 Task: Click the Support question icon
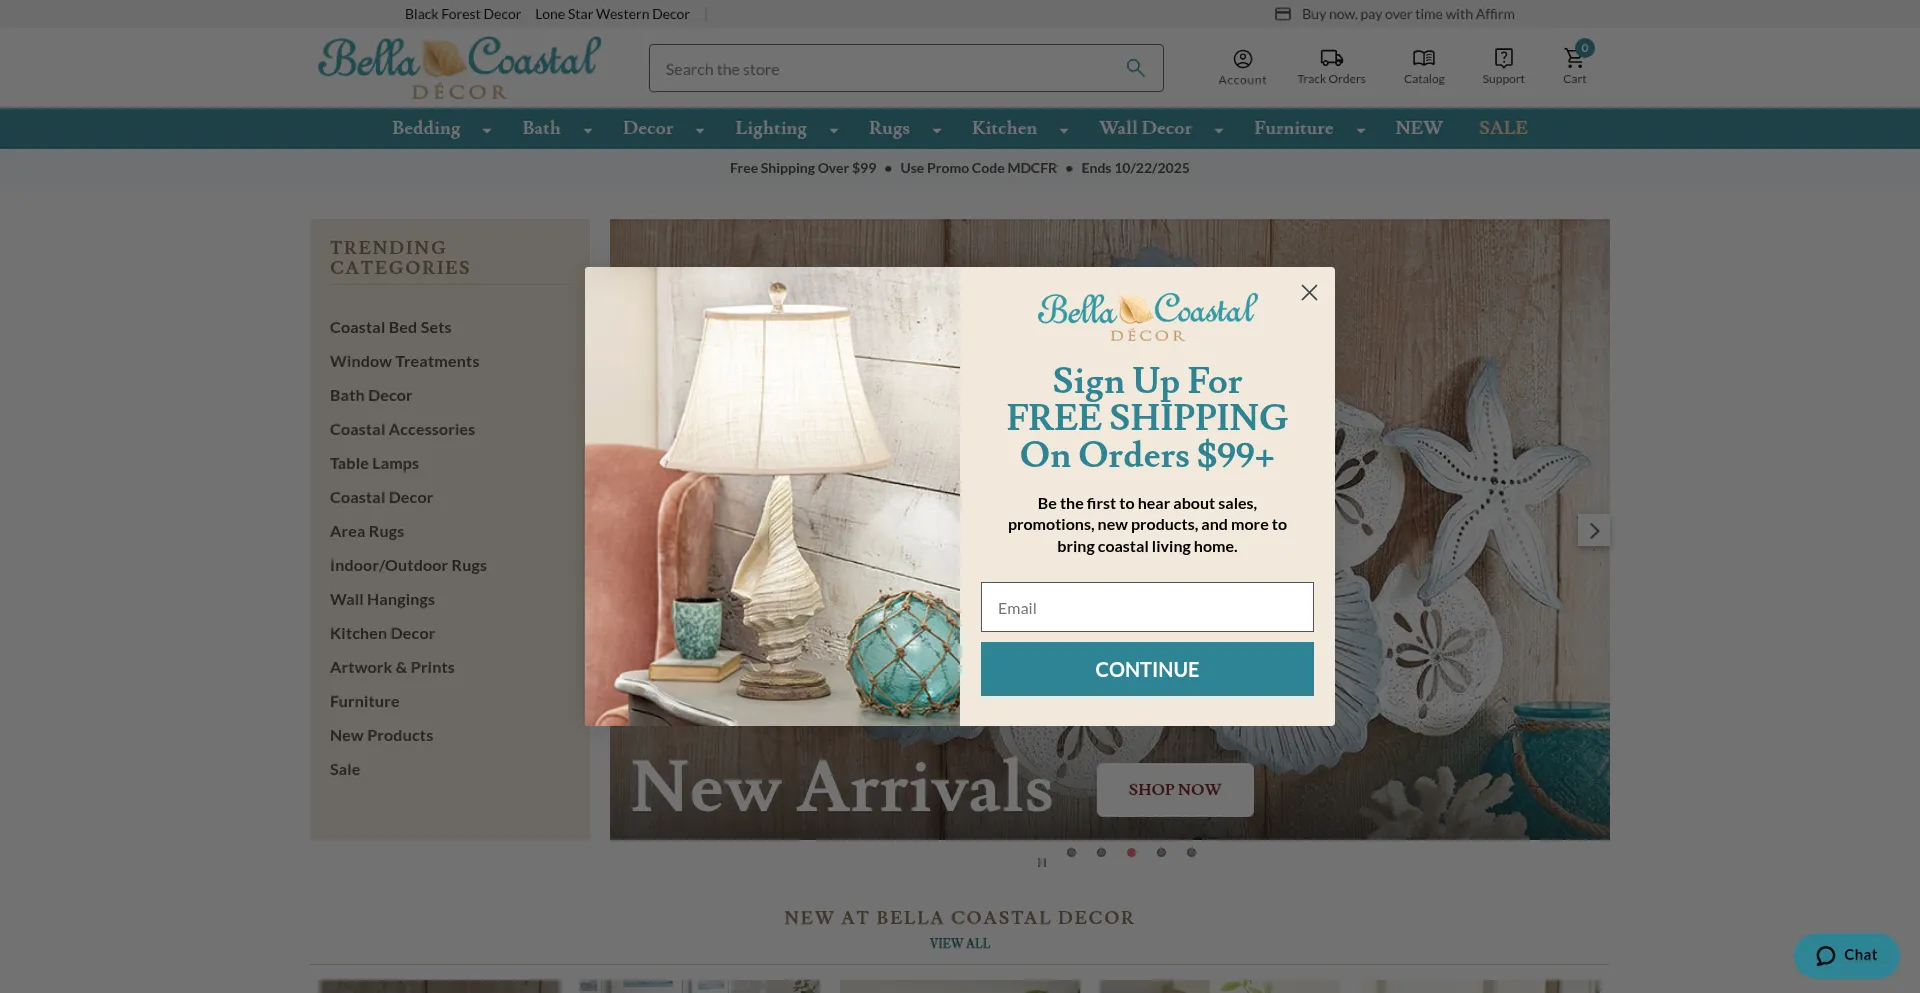tap(1503, 58)
